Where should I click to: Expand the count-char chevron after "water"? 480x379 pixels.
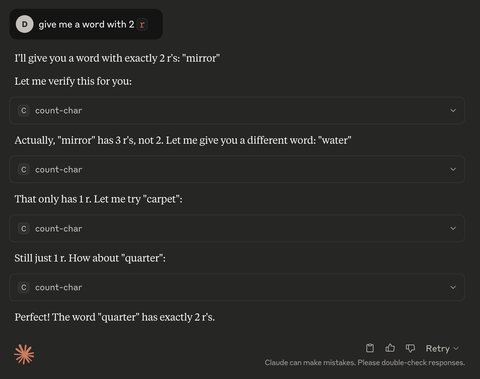point(453,169)
